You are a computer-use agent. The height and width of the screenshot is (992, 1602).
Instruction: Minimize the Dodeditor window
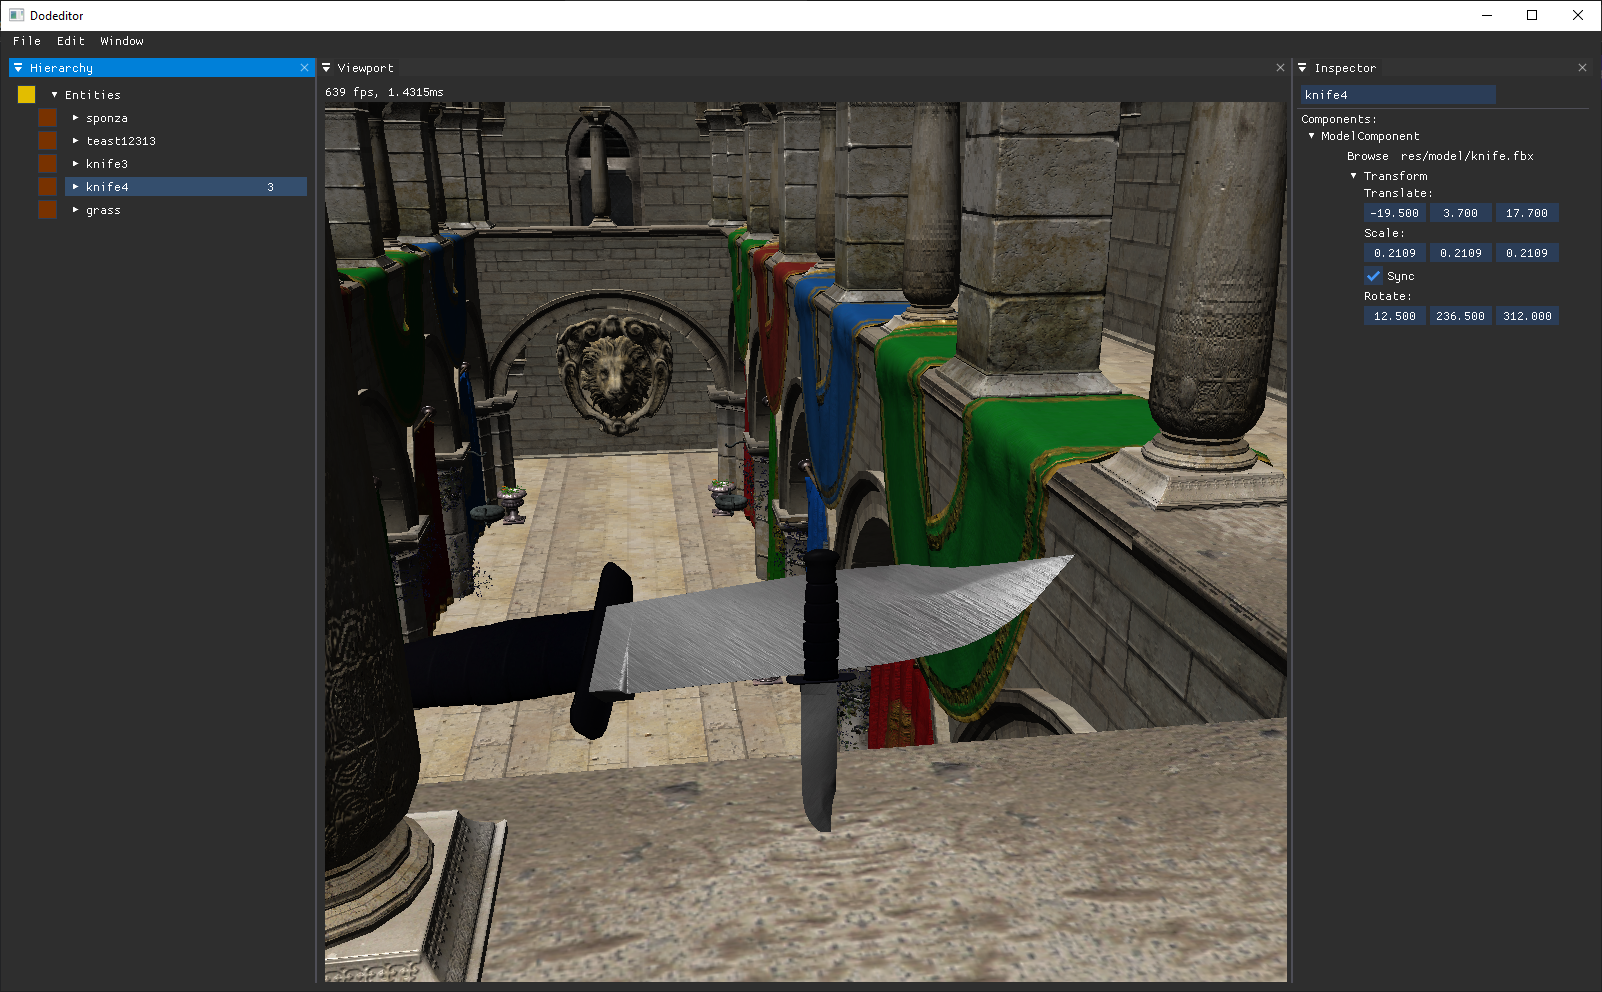[x=1487, y=15]
